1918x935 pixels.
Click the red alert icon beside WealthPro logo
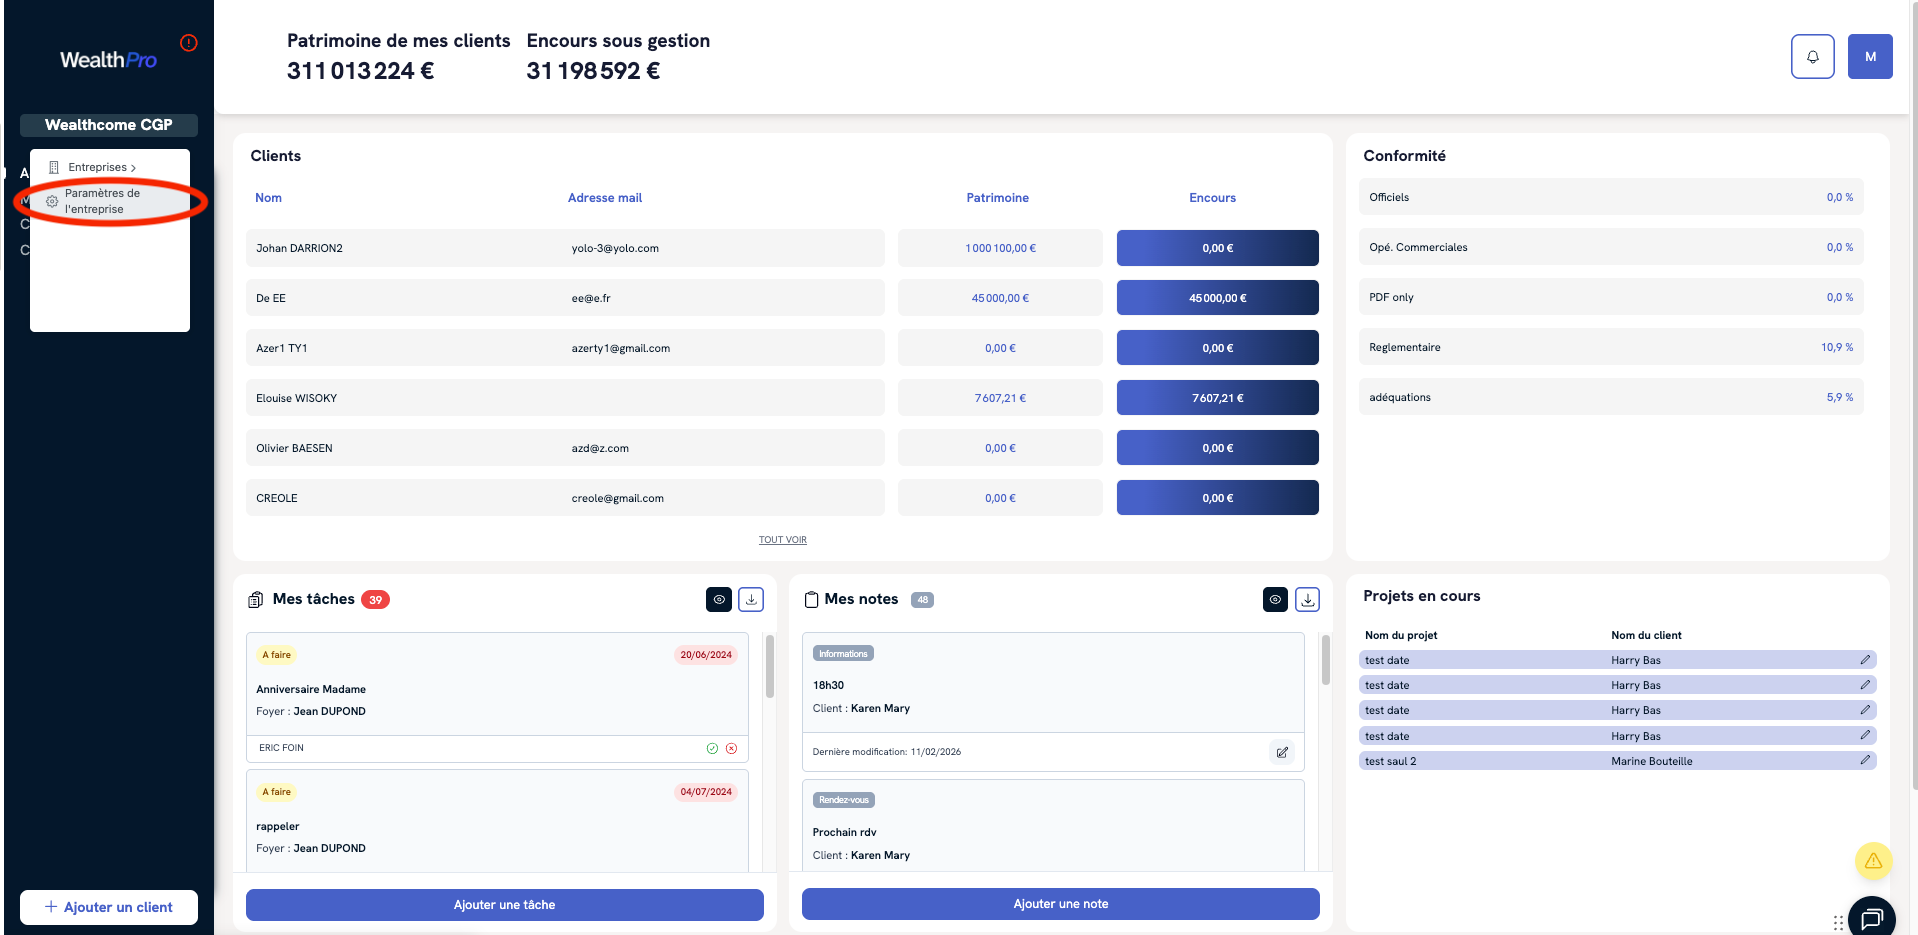pyautogui.click(x=188, y=43)
